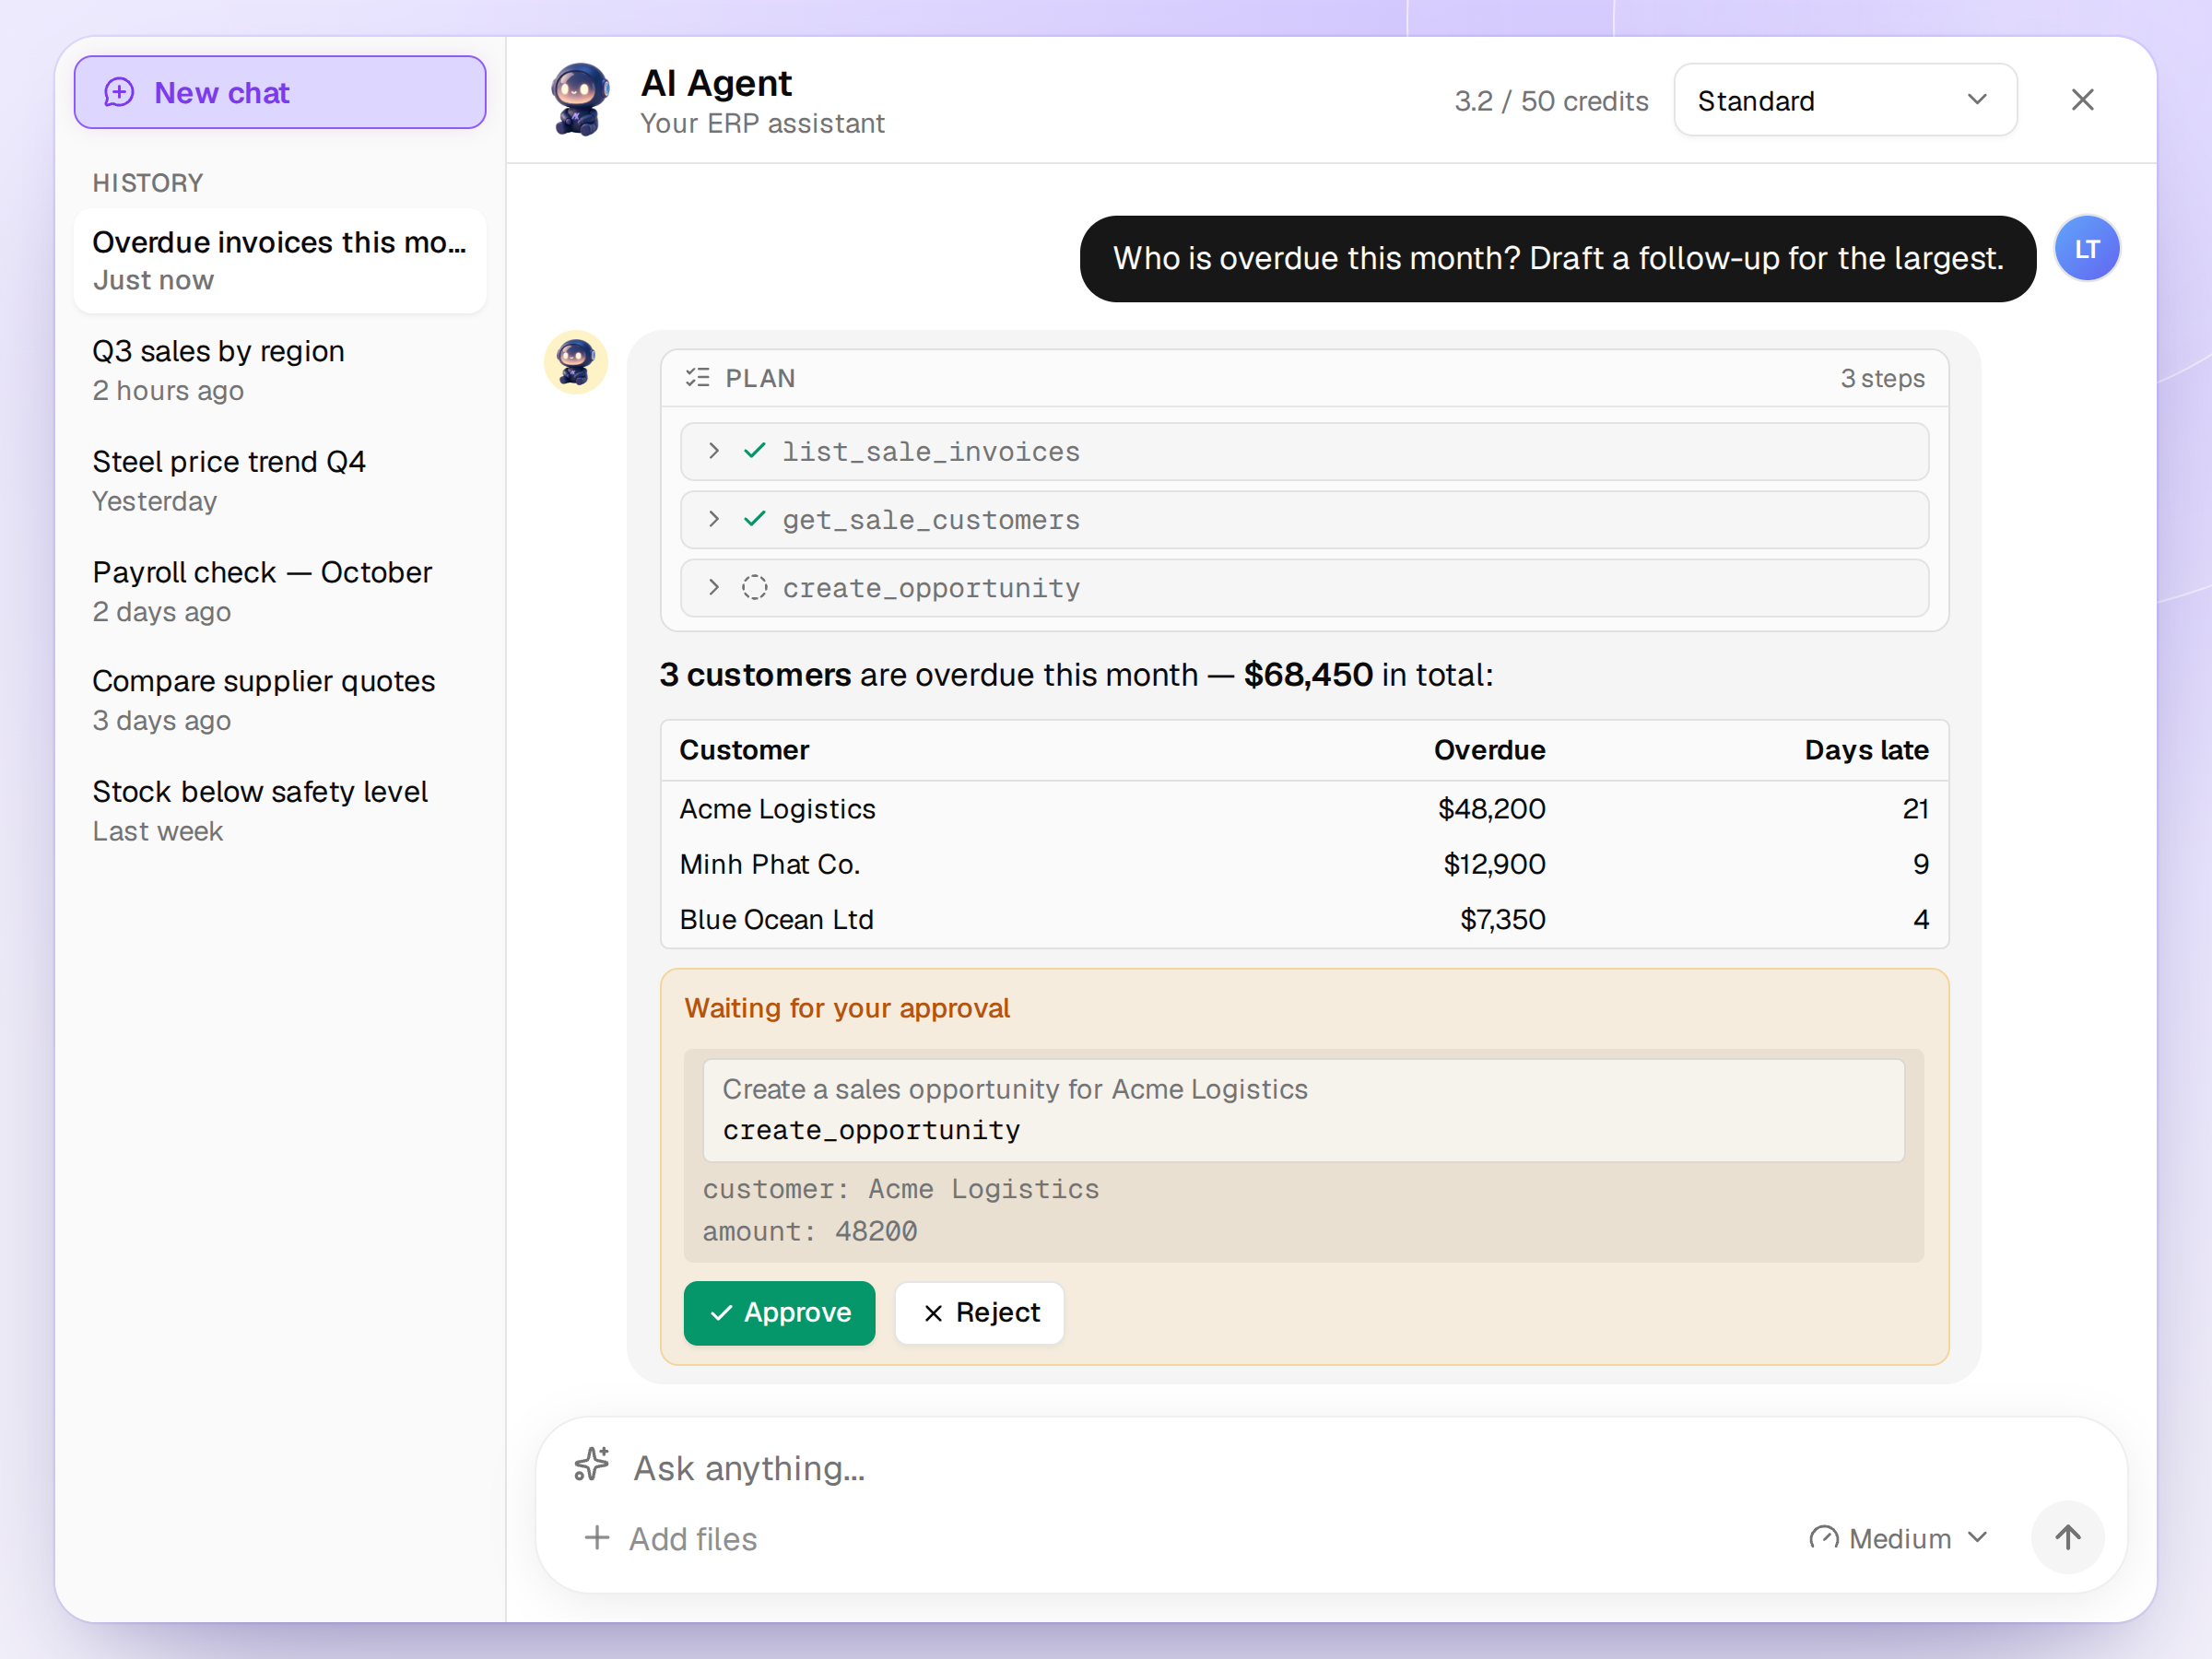Send the message with the arrow button
Screen dimensions: 2212x1659
tap(2067, 1537)
